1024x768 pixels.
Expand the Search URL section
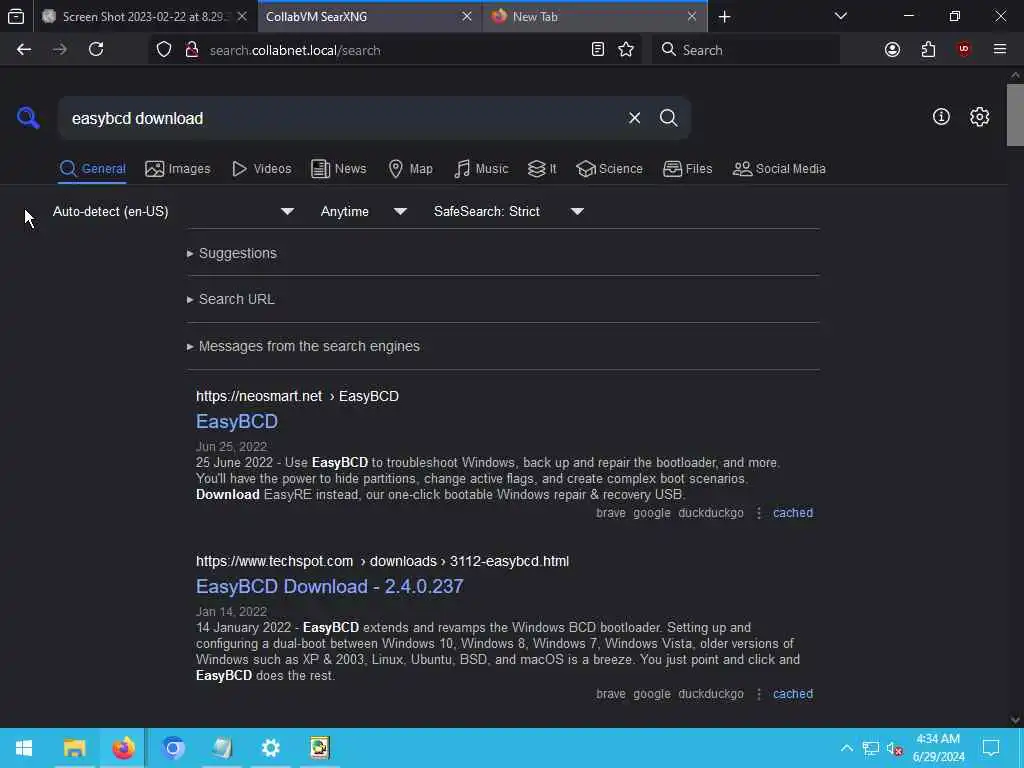(x=231, y=299)
